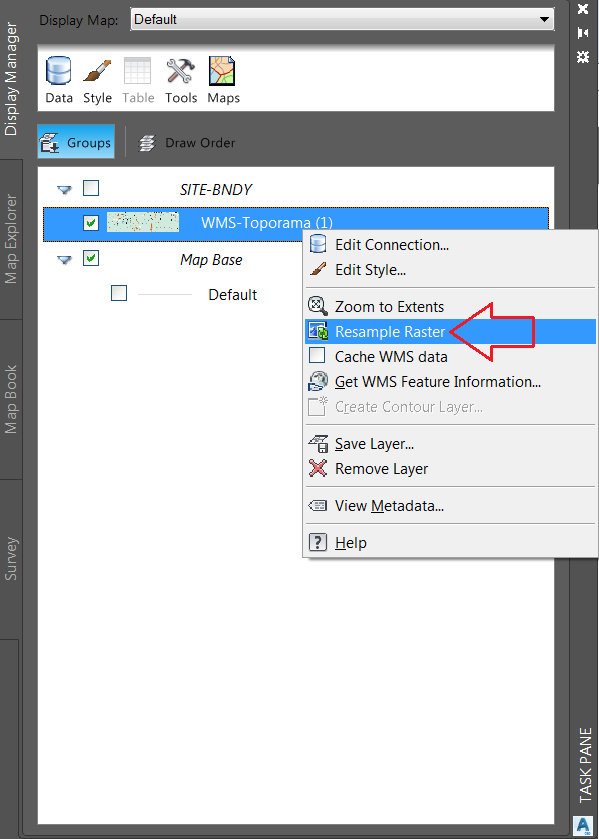Screen dimensions: 599x839
Task: Click the Save Layer disk icon
Action: pos(317,444)
